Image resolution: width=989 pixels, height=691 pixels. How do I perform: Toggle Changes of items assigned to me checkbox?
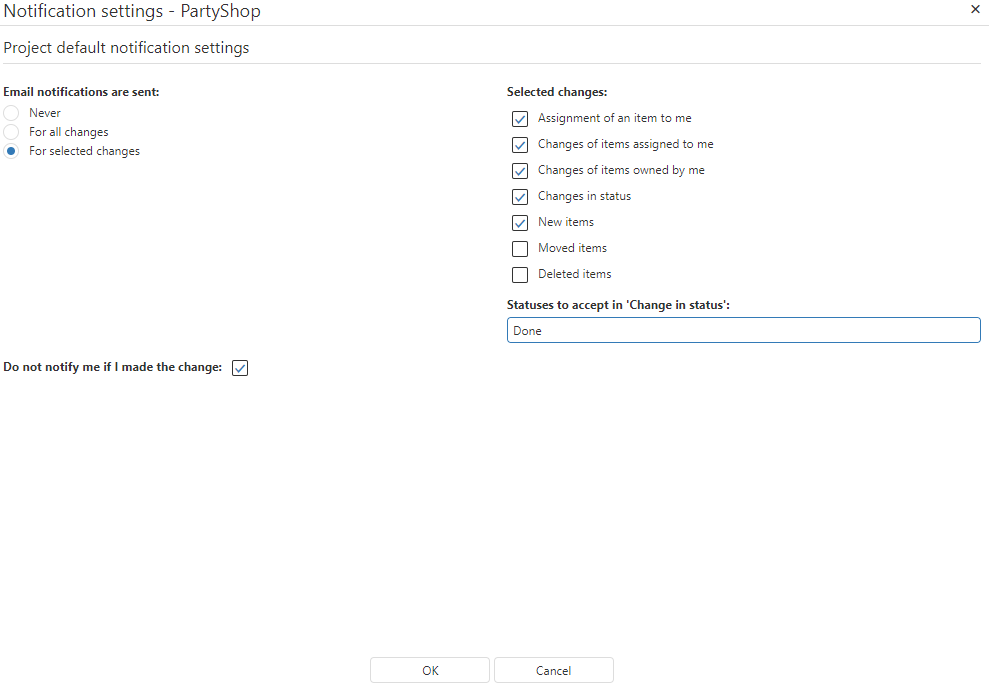520,145
